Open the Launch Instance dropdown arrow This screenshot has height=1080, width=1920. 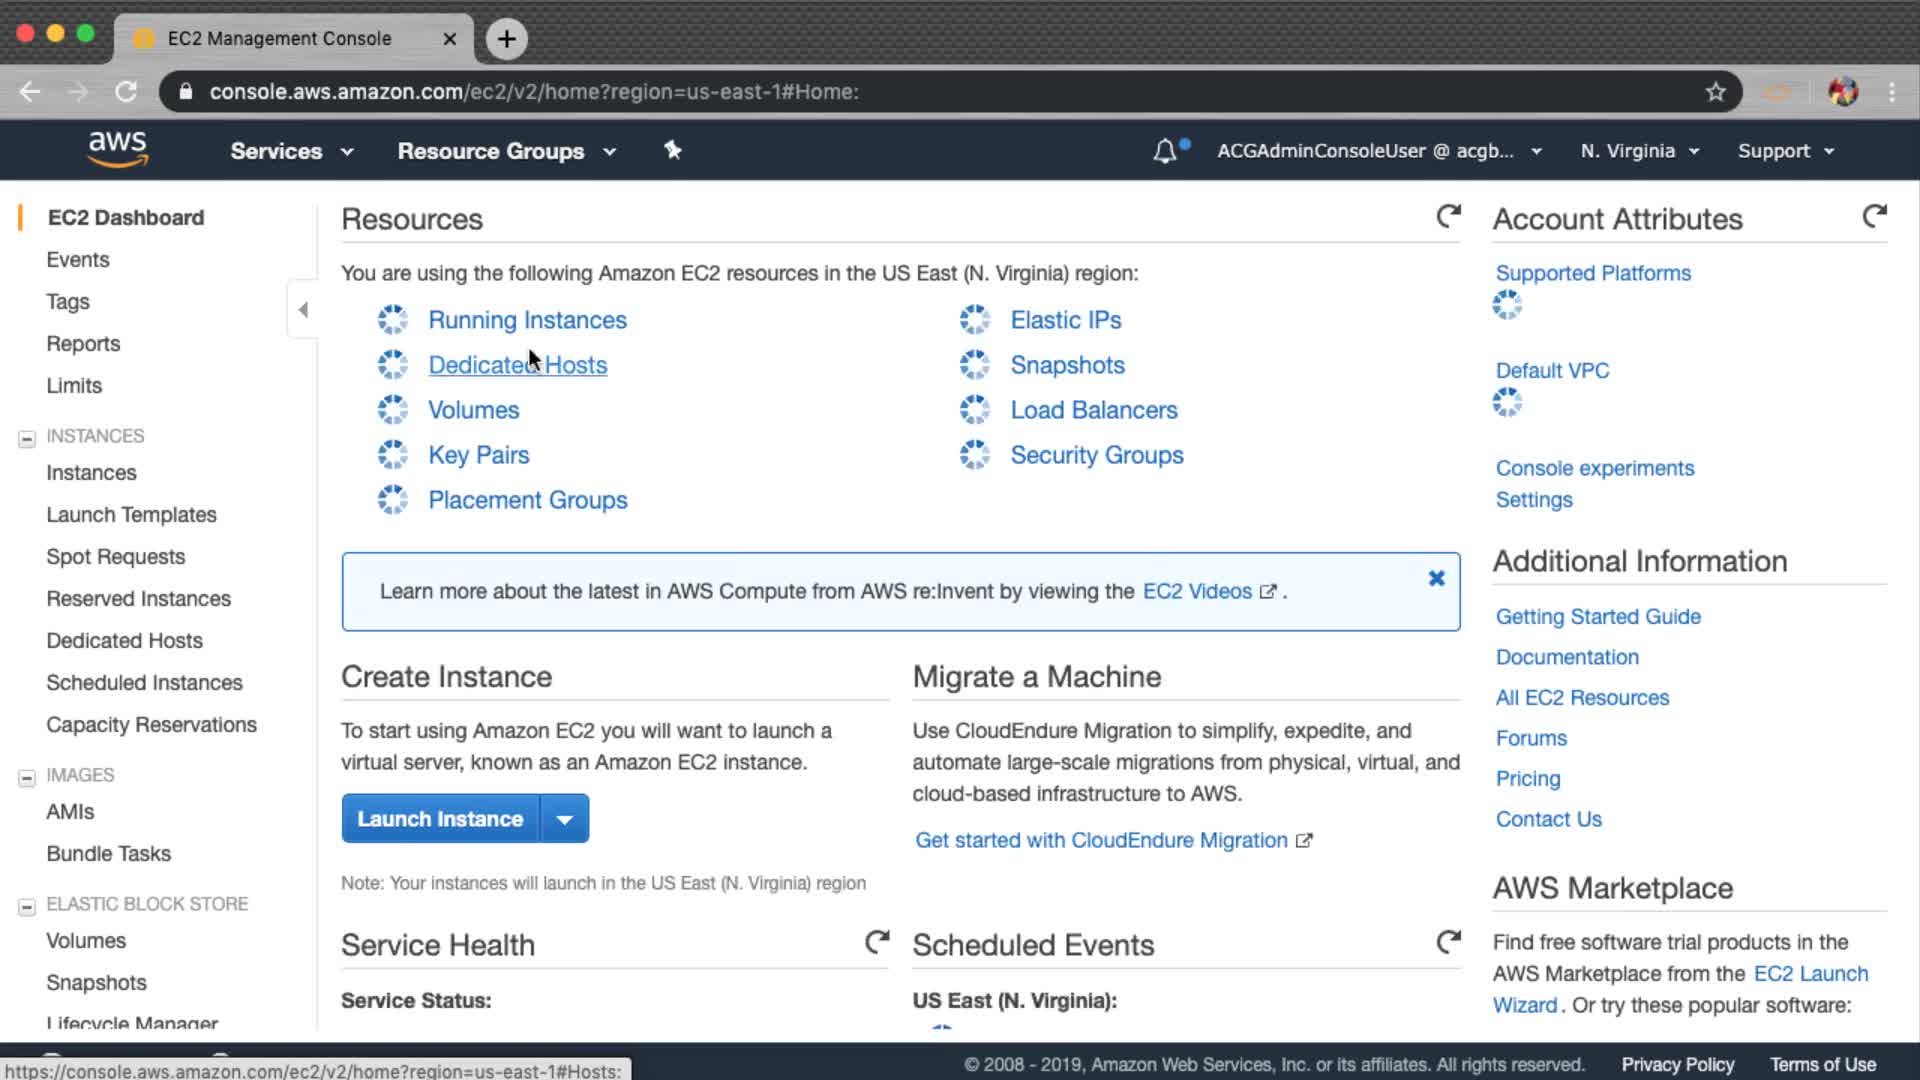click(x=565, y=819)
